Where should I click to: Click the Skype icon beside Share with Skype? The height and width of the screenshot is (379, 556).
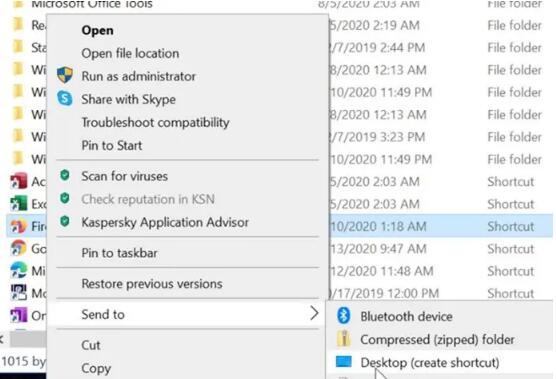[x=65, y=98]
